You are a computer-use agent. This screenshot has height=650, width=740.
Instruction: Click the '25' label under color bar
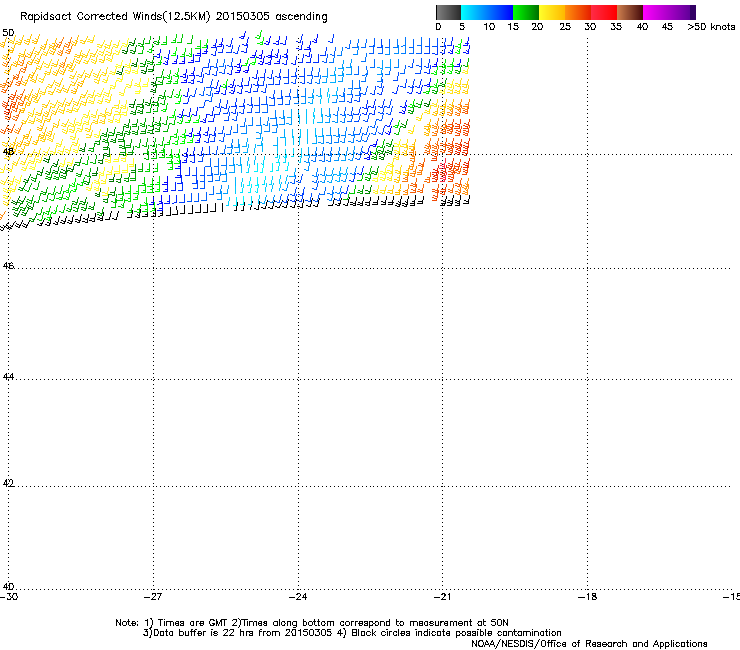pyautogui.click(x=565, y=27)
